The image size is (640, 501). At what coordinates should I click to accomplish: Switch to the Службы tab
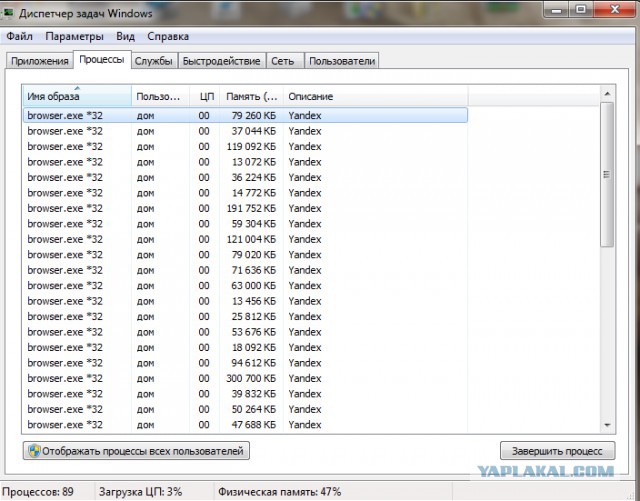tap(154, 61)
